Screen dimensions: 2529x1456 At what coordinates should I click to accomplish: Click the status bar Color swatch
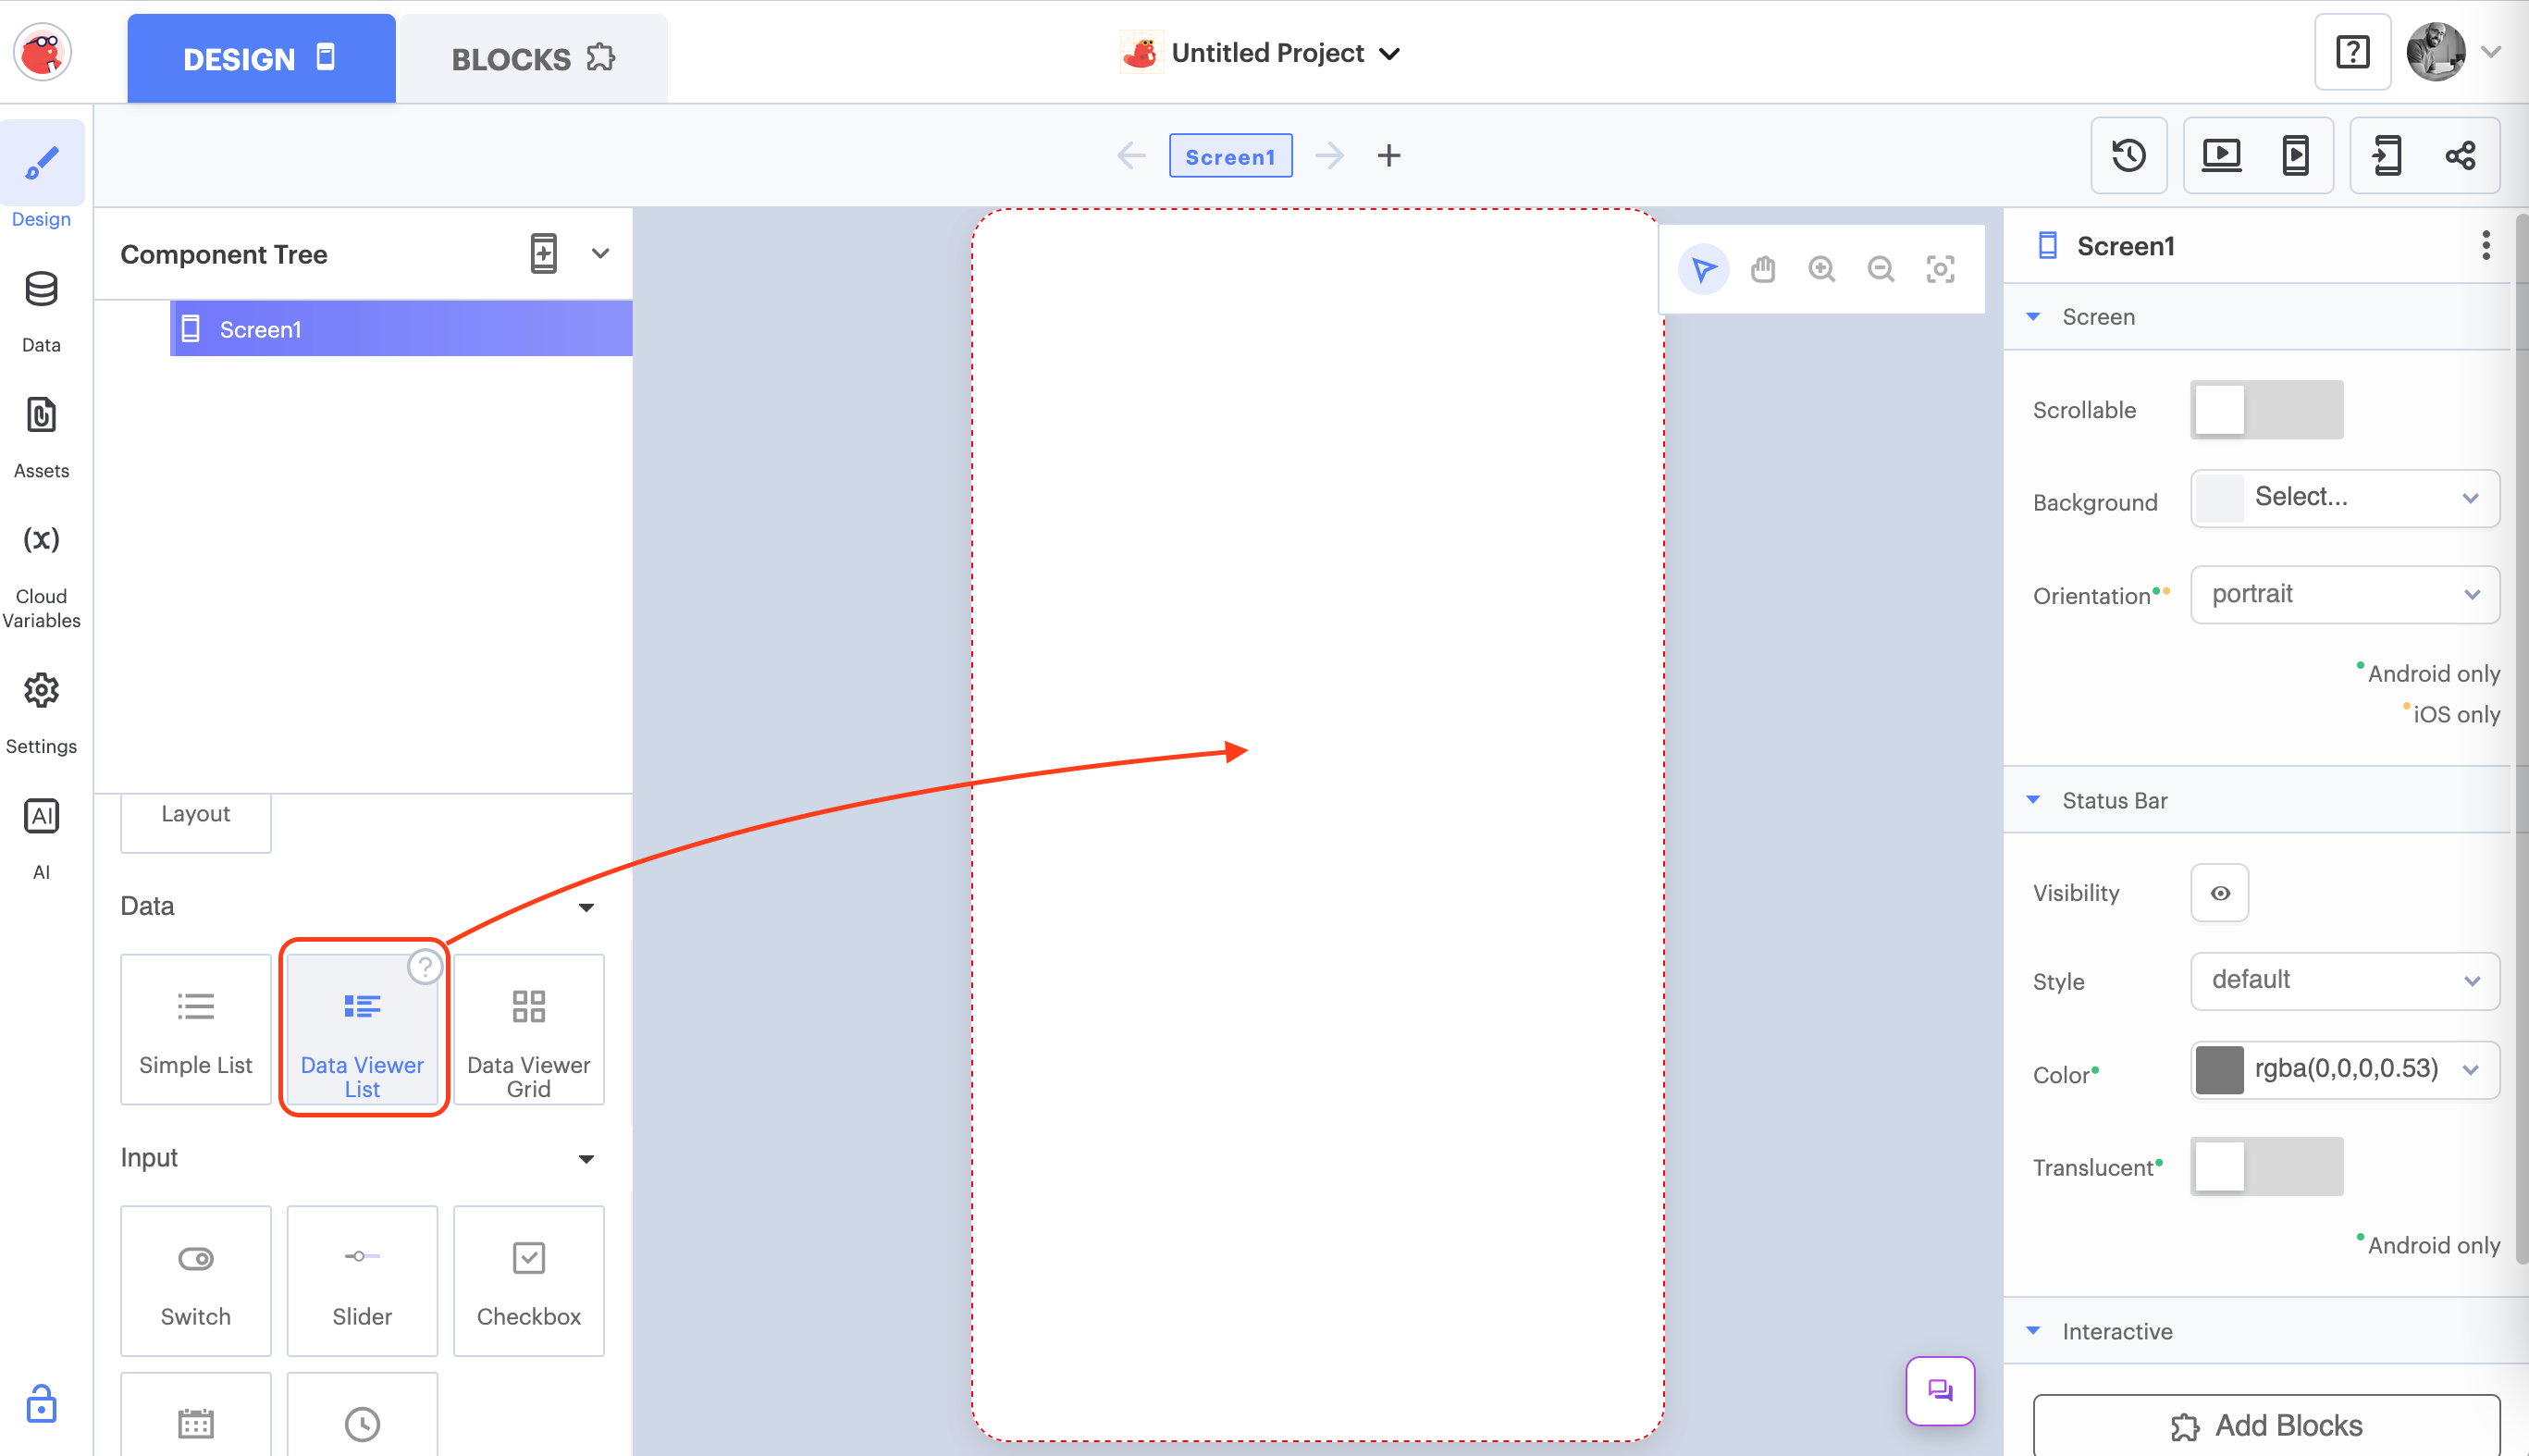[x=2218, y=1070]
